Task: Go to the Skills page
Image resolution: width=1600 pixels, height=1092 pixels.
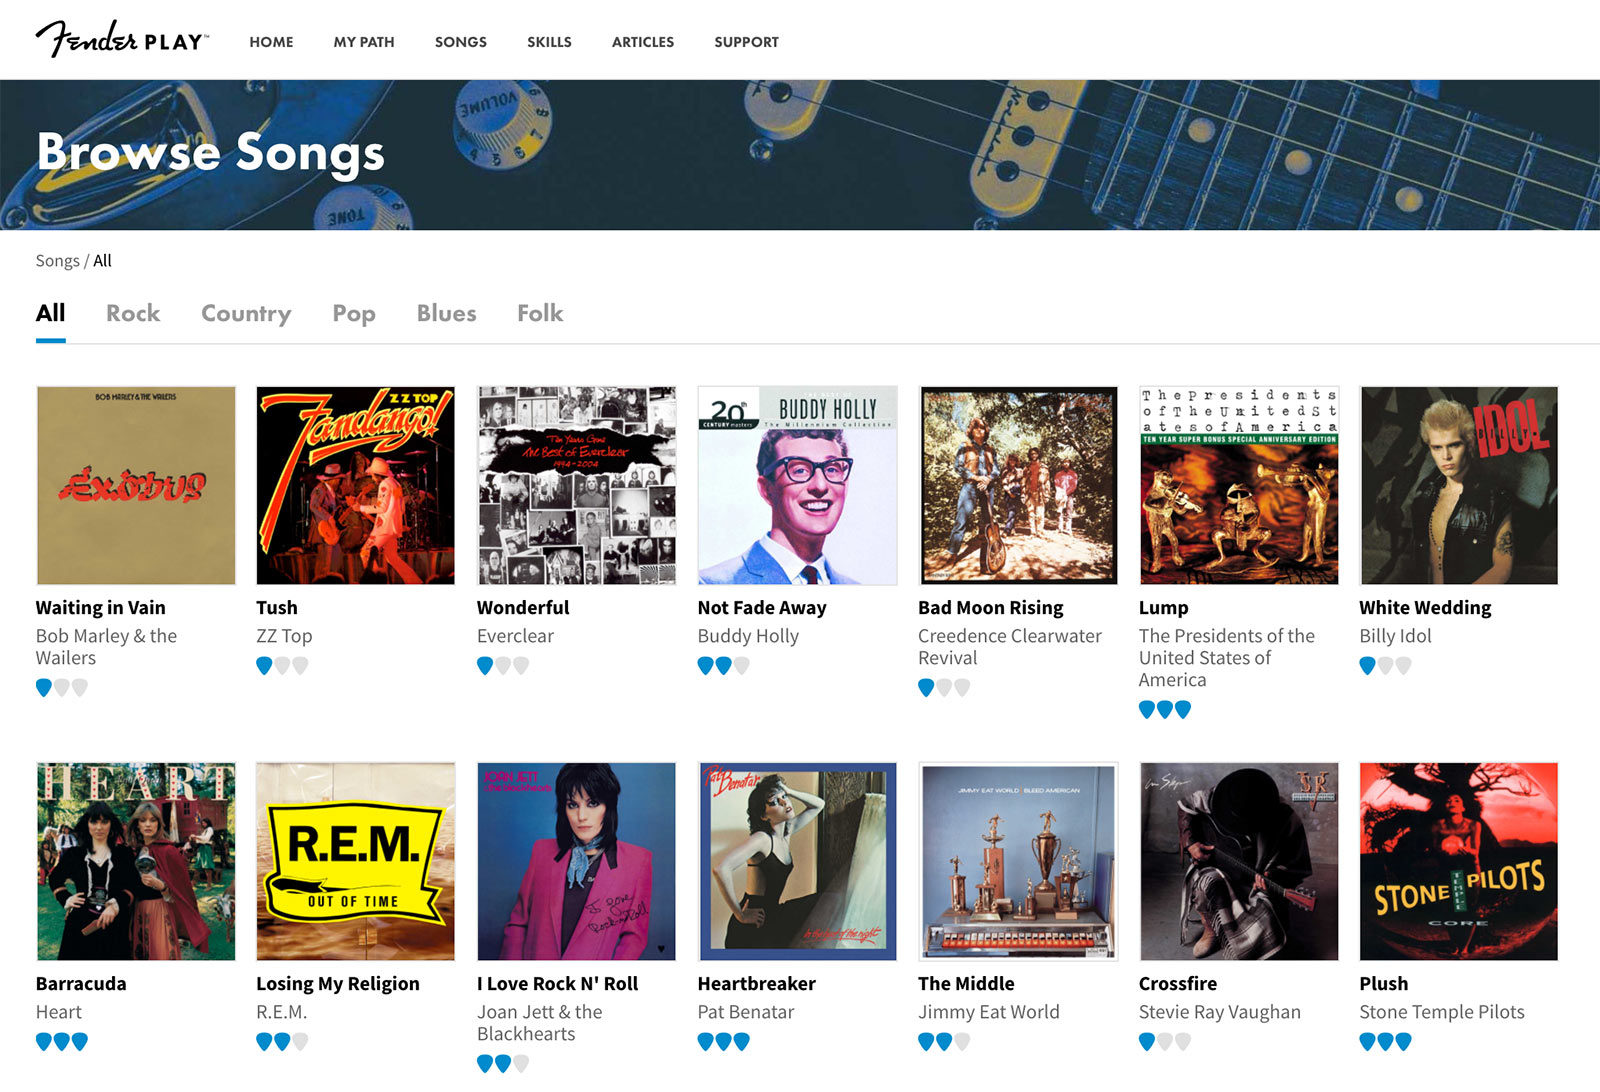Action: pyautogui.click(x=549, y=42)
